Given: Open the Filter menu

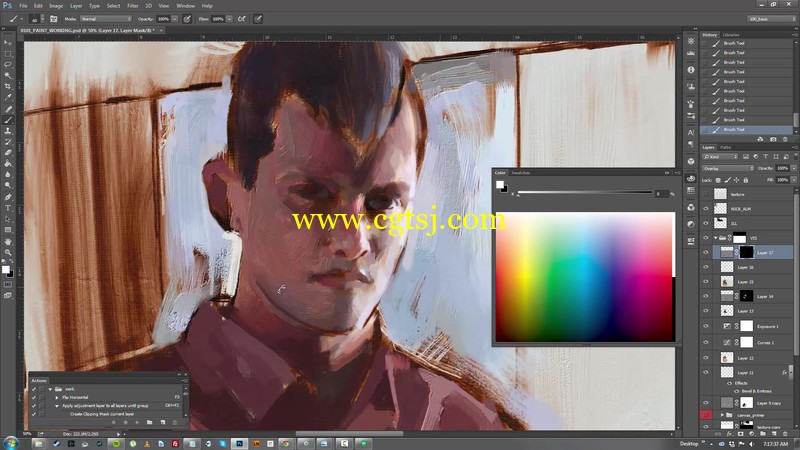Looking at the screenshot, I should pos(133,6).
